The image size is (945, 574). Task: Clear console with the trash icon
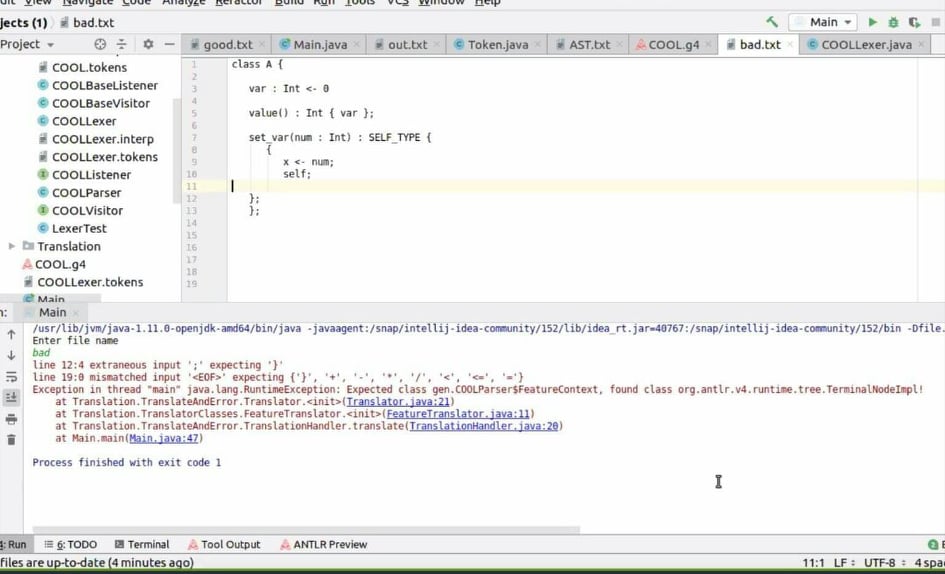click(x=11, y=440)
